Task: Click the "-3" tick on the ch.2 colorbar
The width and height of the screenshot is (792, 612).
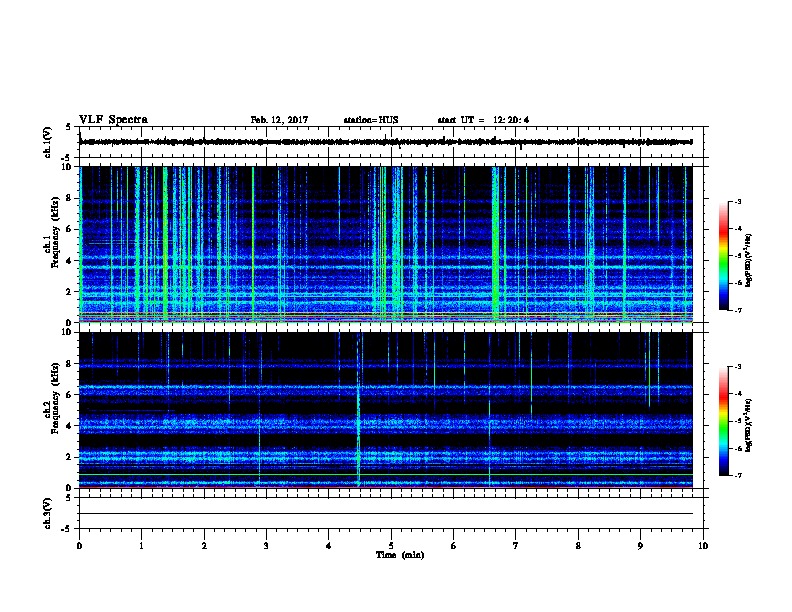Action: [737, 367]
